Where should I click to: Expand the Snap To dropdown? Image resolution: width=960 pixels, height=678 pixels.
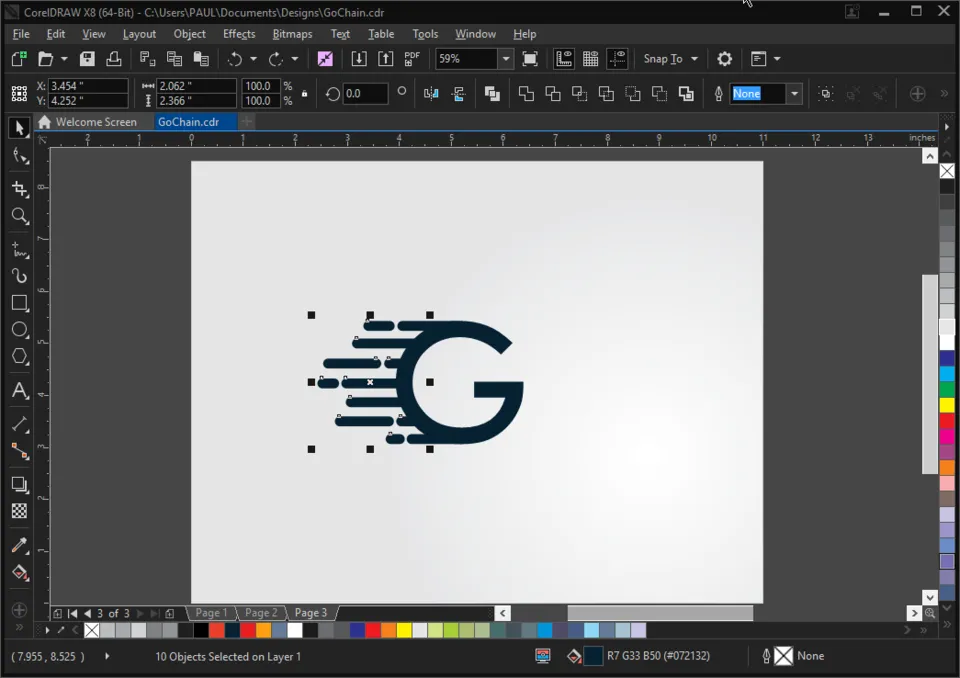coord(694,59)
